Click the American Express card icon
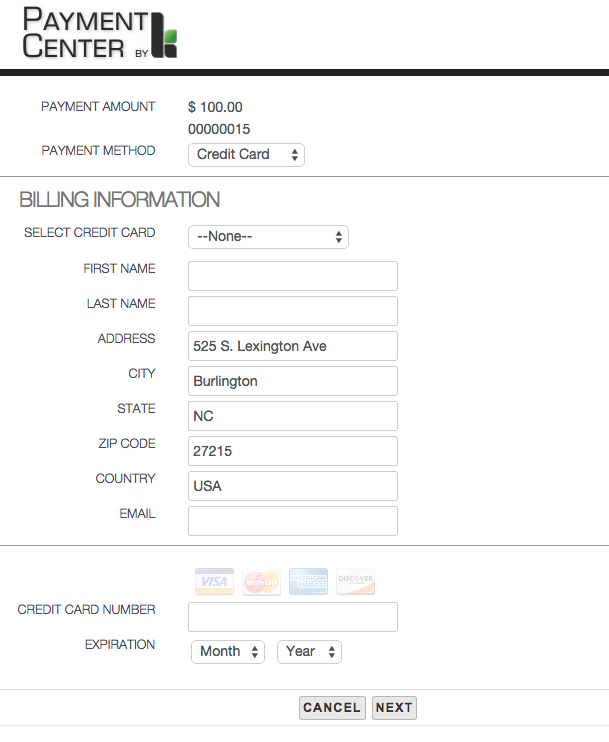The width and height of the screenshot is (609, 742). [309, 581]
